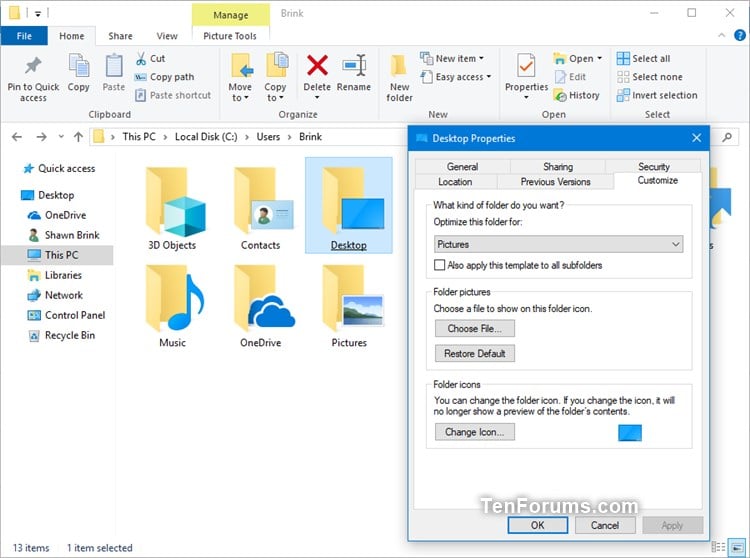Click the Pin to Quick access icon

pyautogui.click(x=33, y=66)
